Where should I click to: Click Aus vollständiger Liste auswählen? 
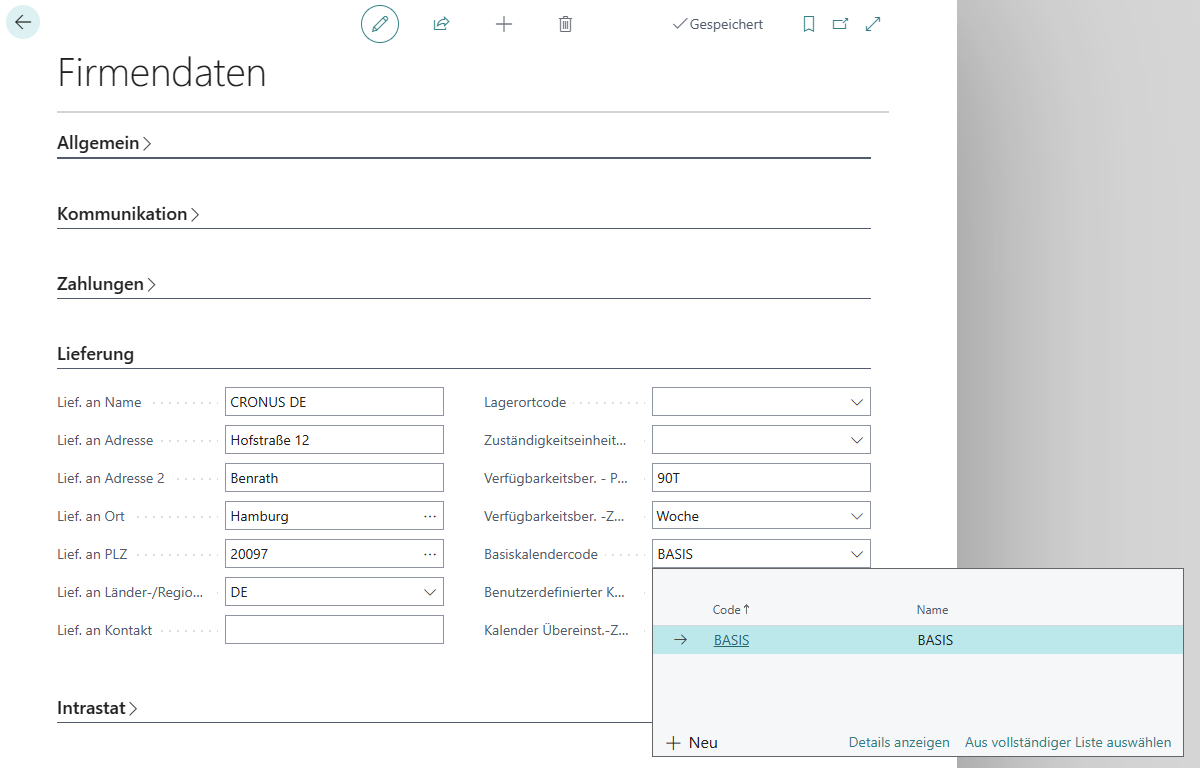(x=1068, y=743)
